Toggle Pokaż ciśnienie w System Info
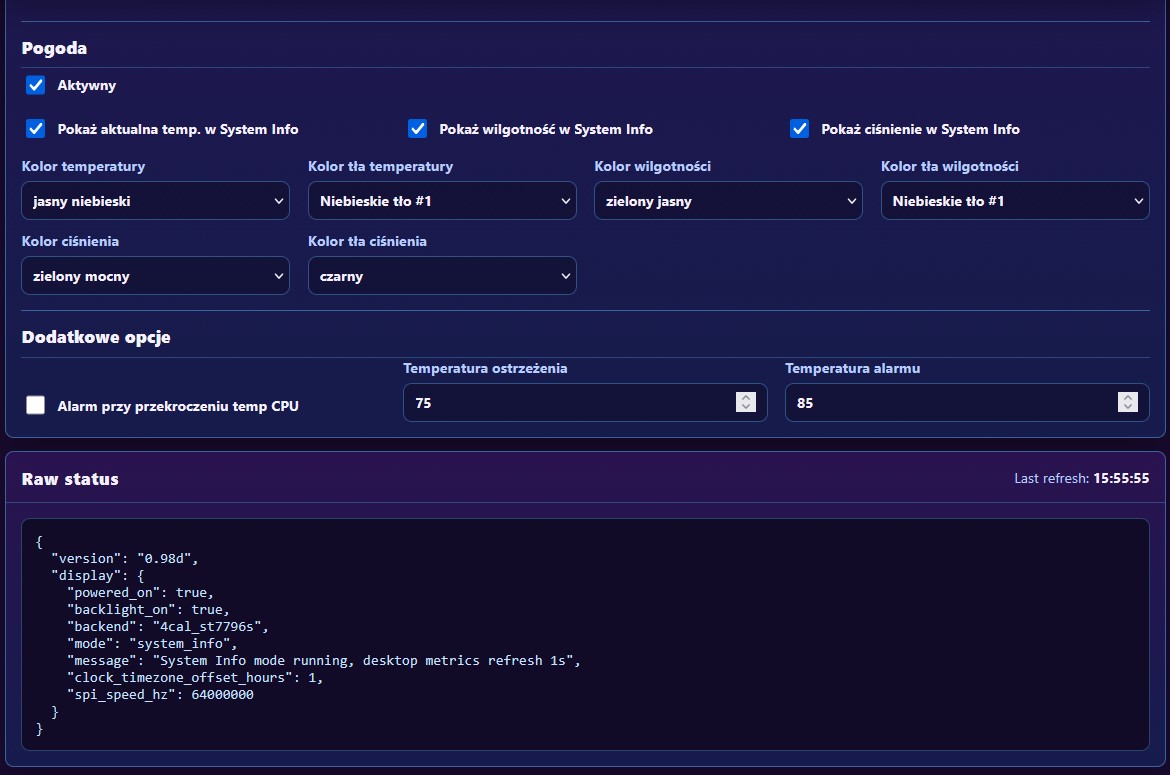This screenshot has height=775, width=1170. coord(799,129)
